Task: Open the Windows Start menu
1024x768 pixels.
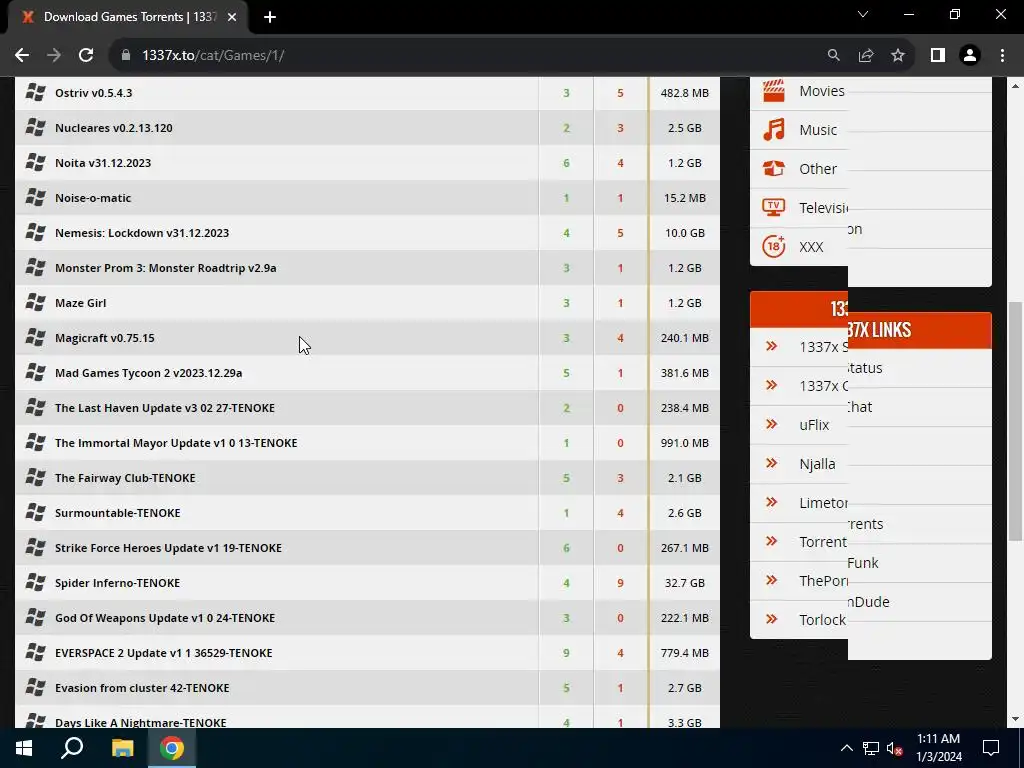Action: [24, 748]
